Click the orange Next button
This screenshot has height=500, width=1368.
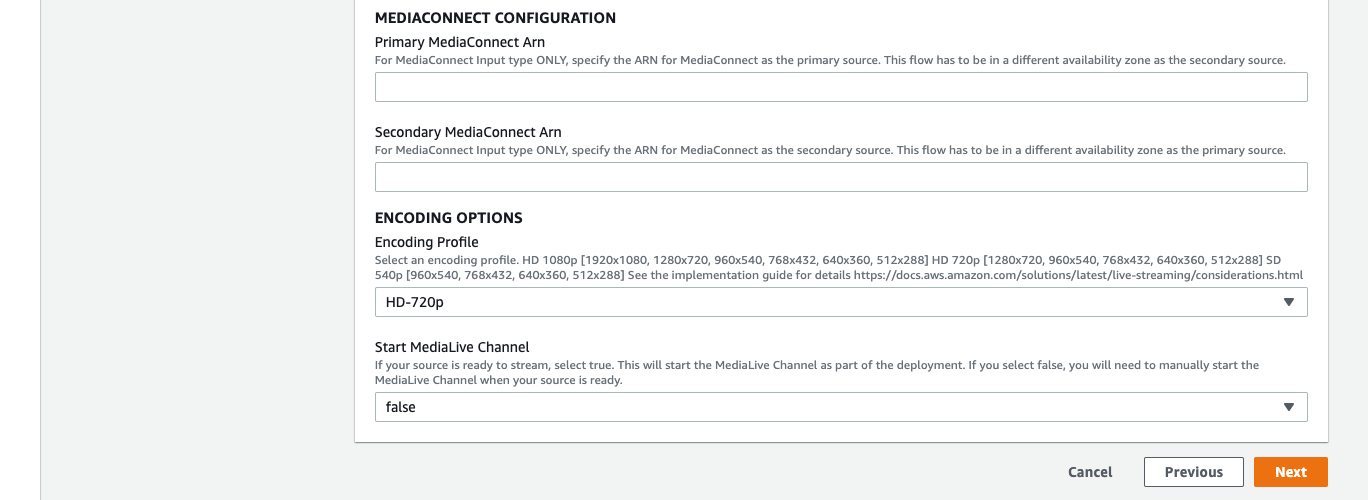click(1290, 472)
